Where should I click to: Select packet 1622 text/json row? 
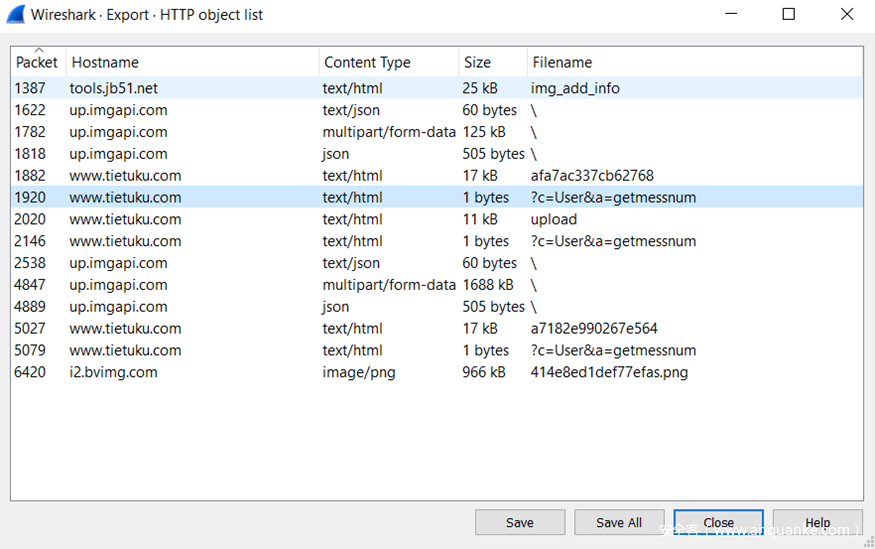tap(437, 110)
